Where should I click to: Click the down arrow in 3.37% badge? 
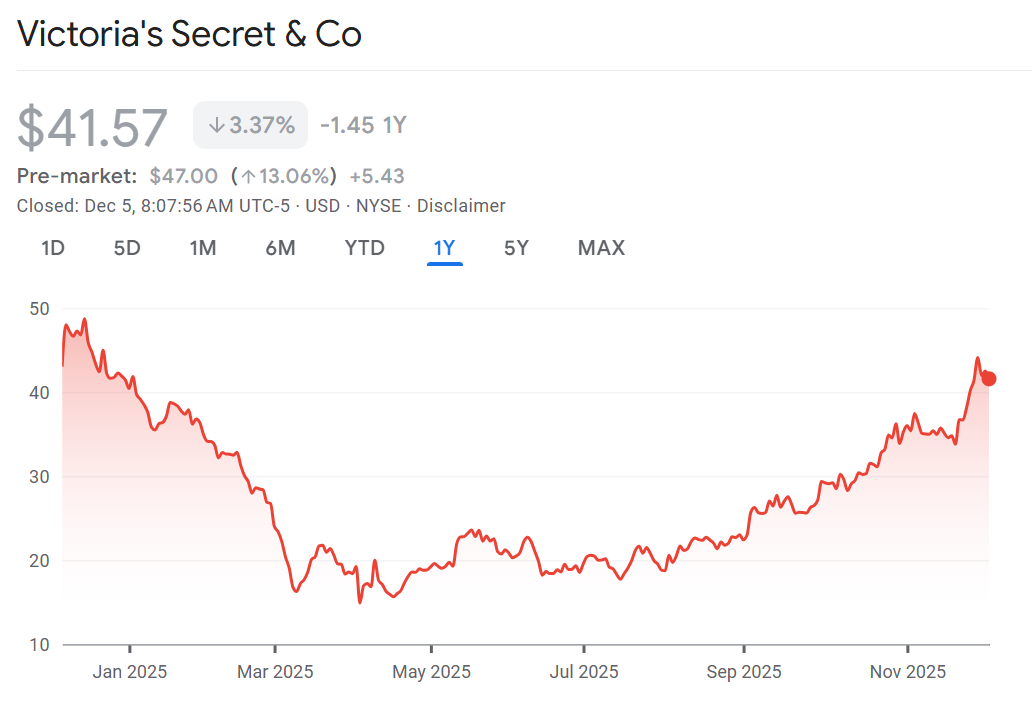pyautogui.click(x=216, y=126)
